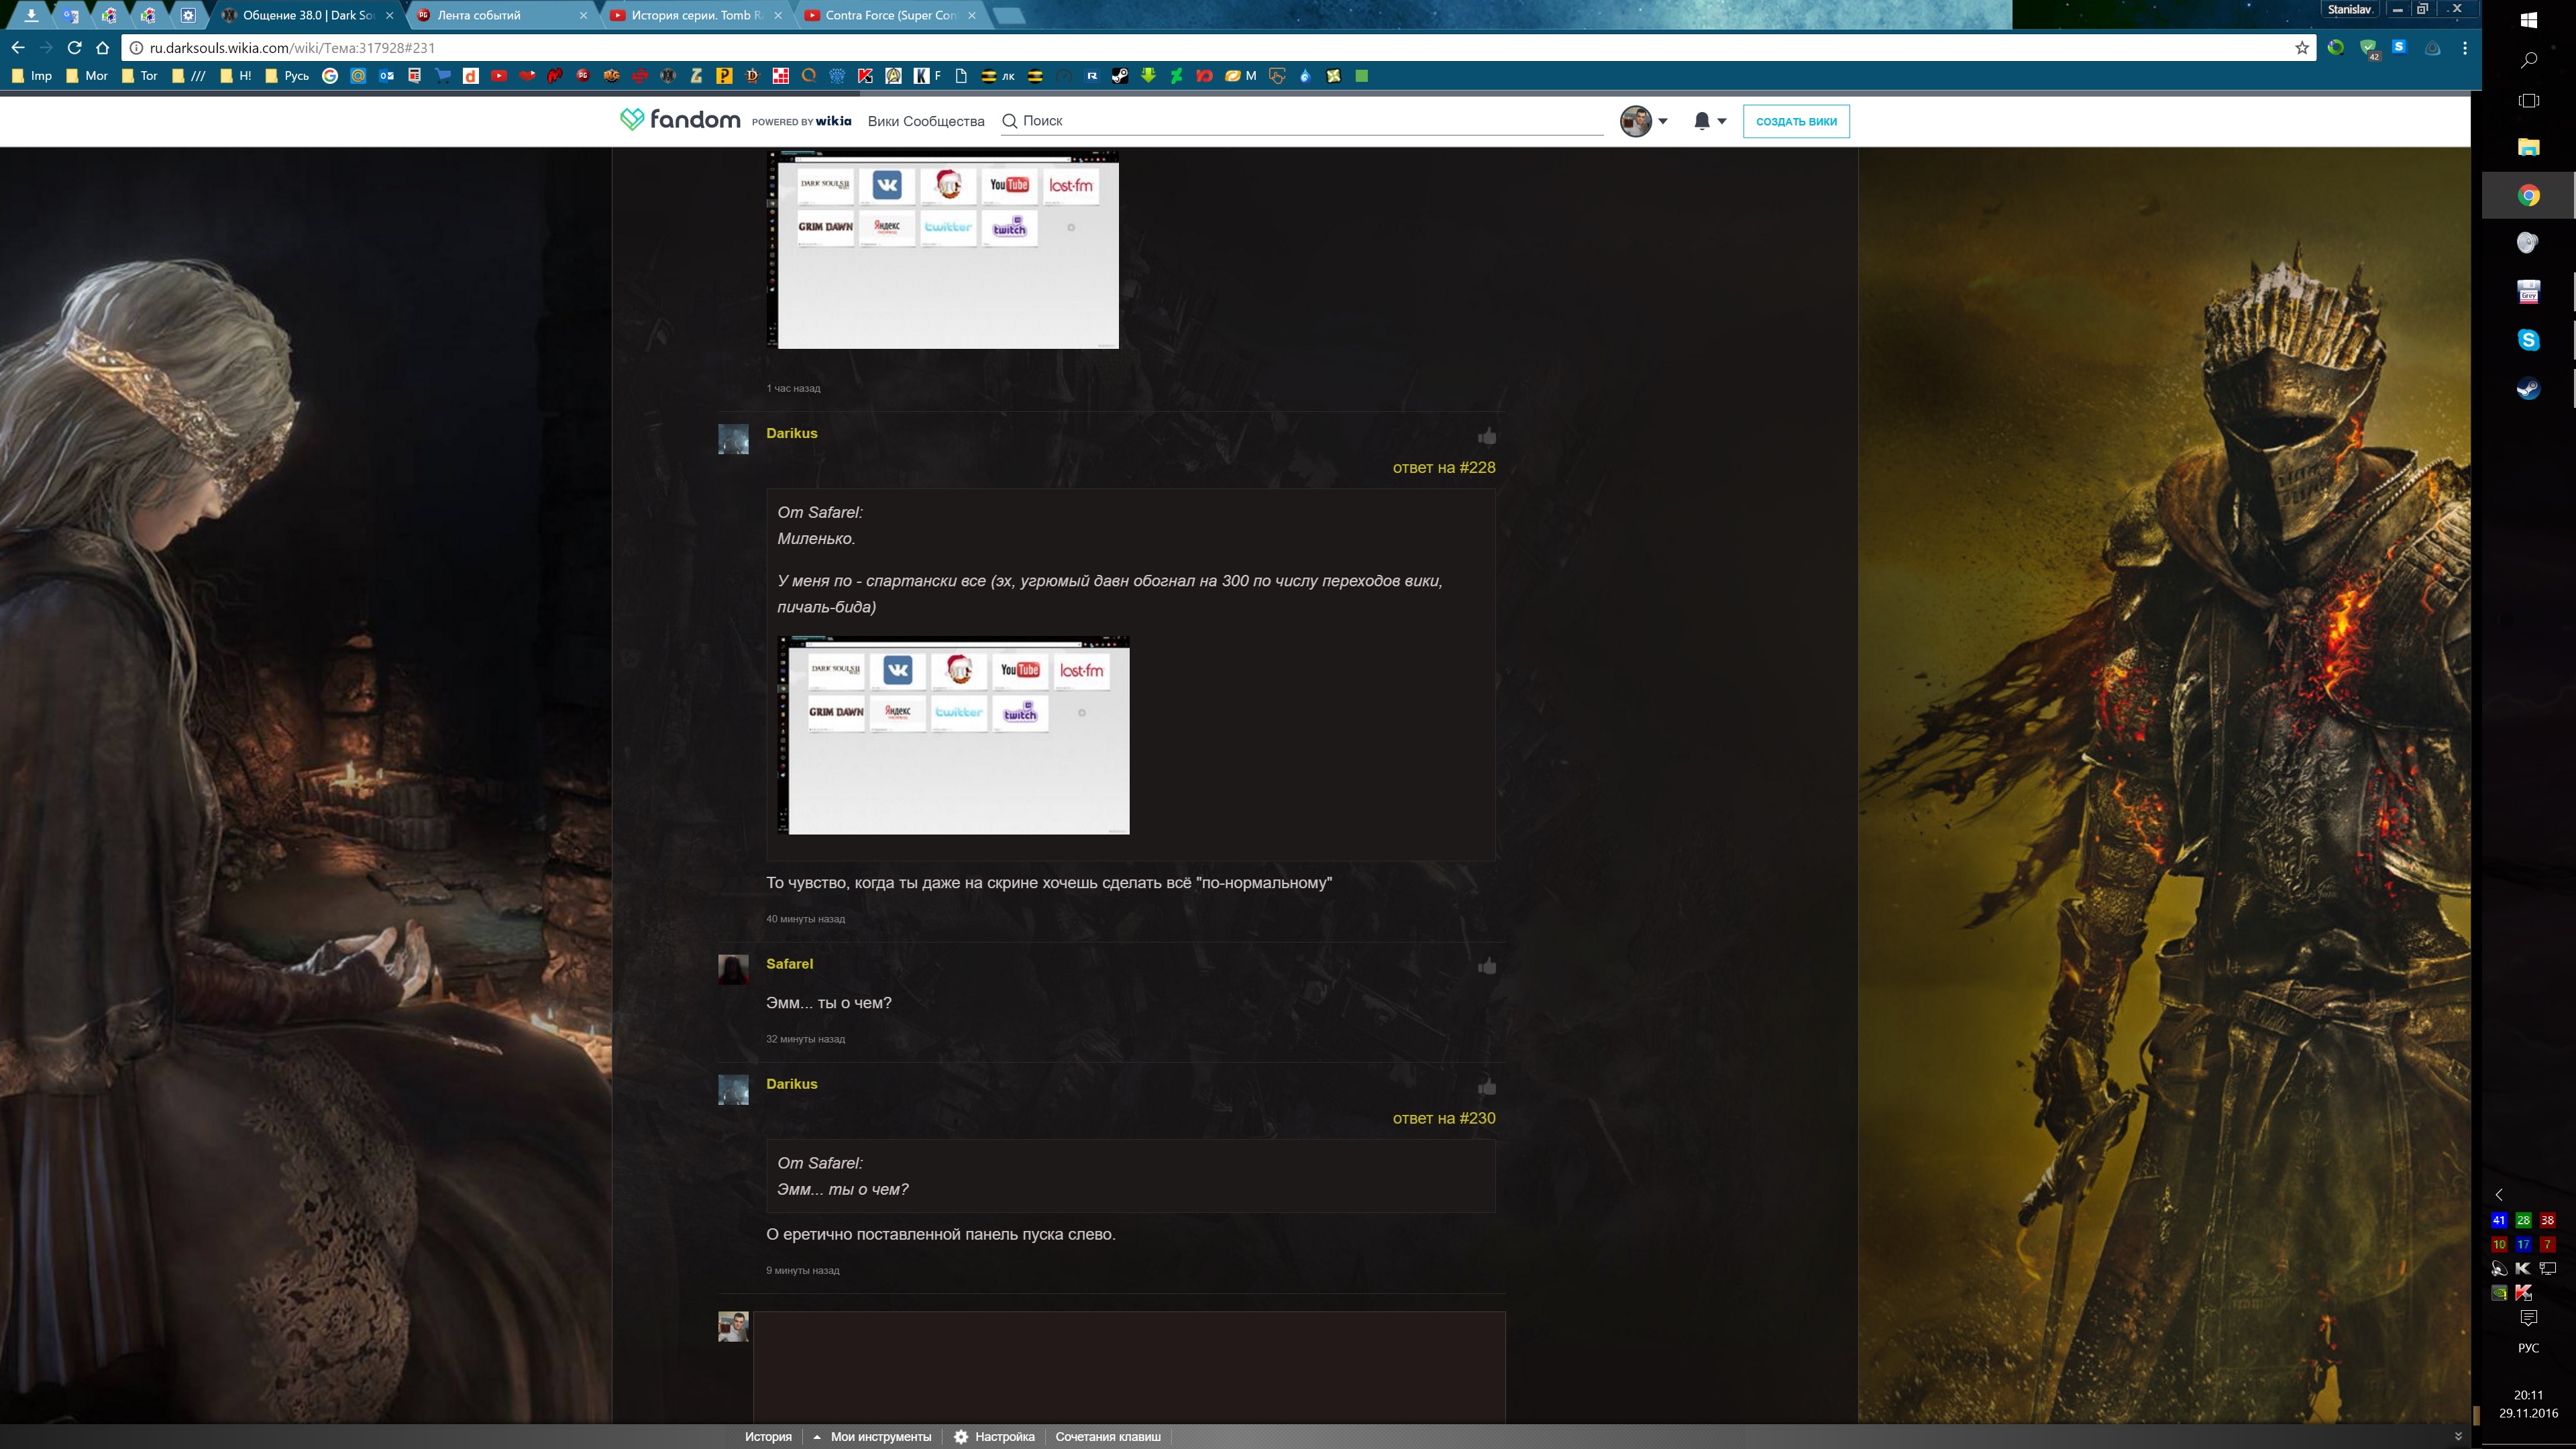2576x1449 pixels.
Task: Open the NVIDIA tray icon
Action: point(2498,1293)
